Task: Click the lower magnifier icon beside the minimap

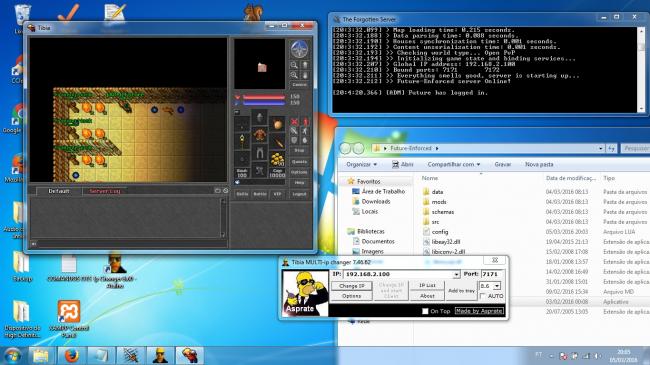Action: tap(294, 75)
